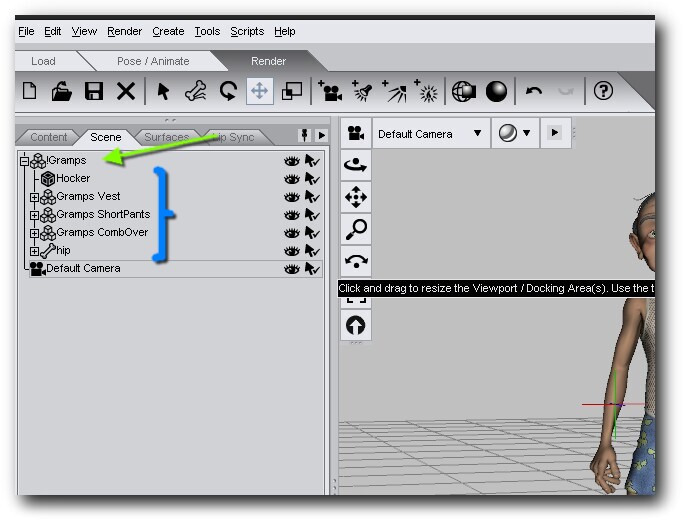Click the orbit camera control
The width and height of the screenshot is (684, 524).
tap(356, 165)
